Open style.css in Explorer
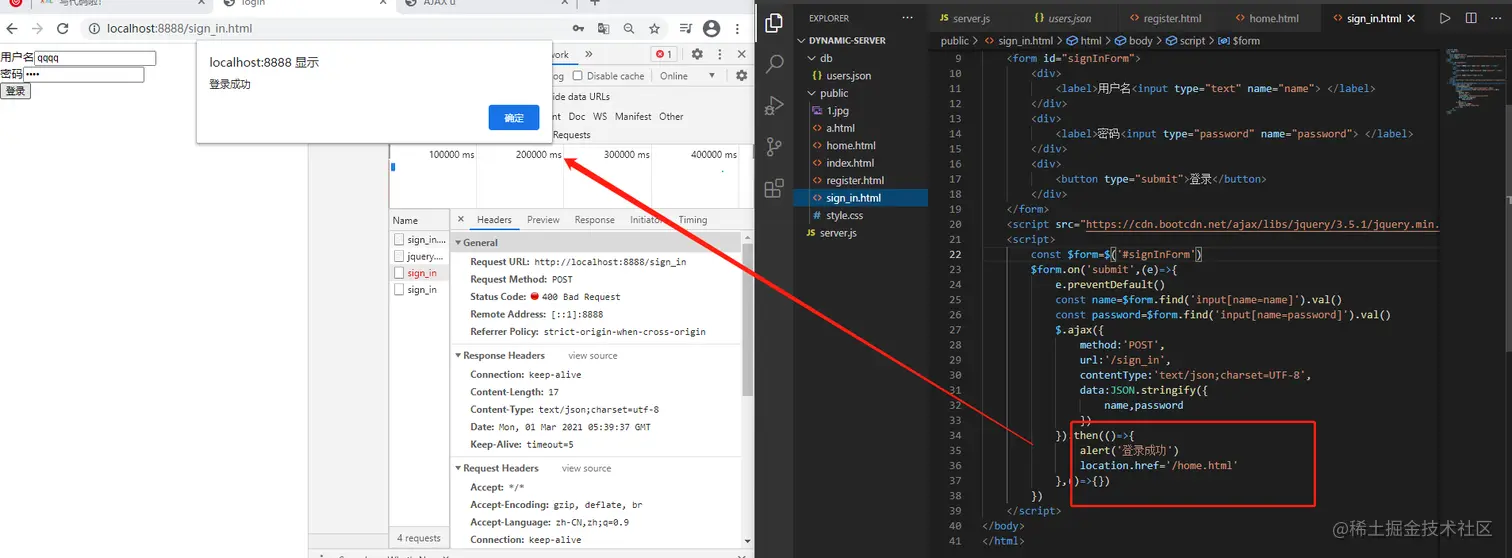Image resolution: width=1512 pixels, height=558 pixels. point(844,215)
